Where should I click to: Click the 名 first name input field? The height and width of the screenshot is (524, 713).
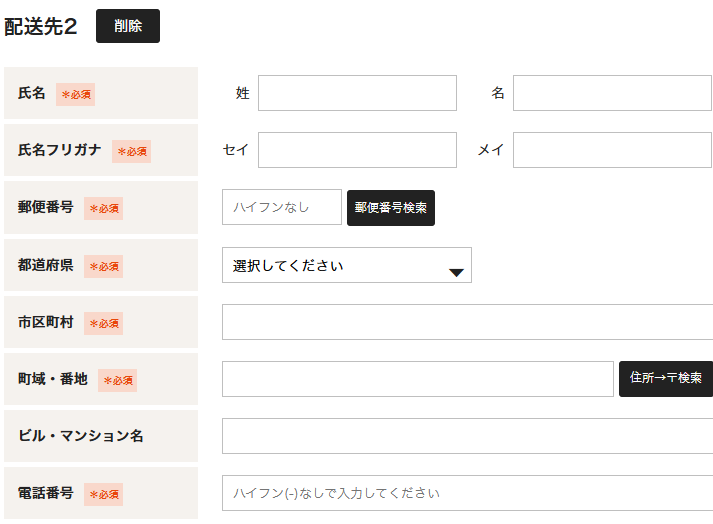click(x=612, y=93)
